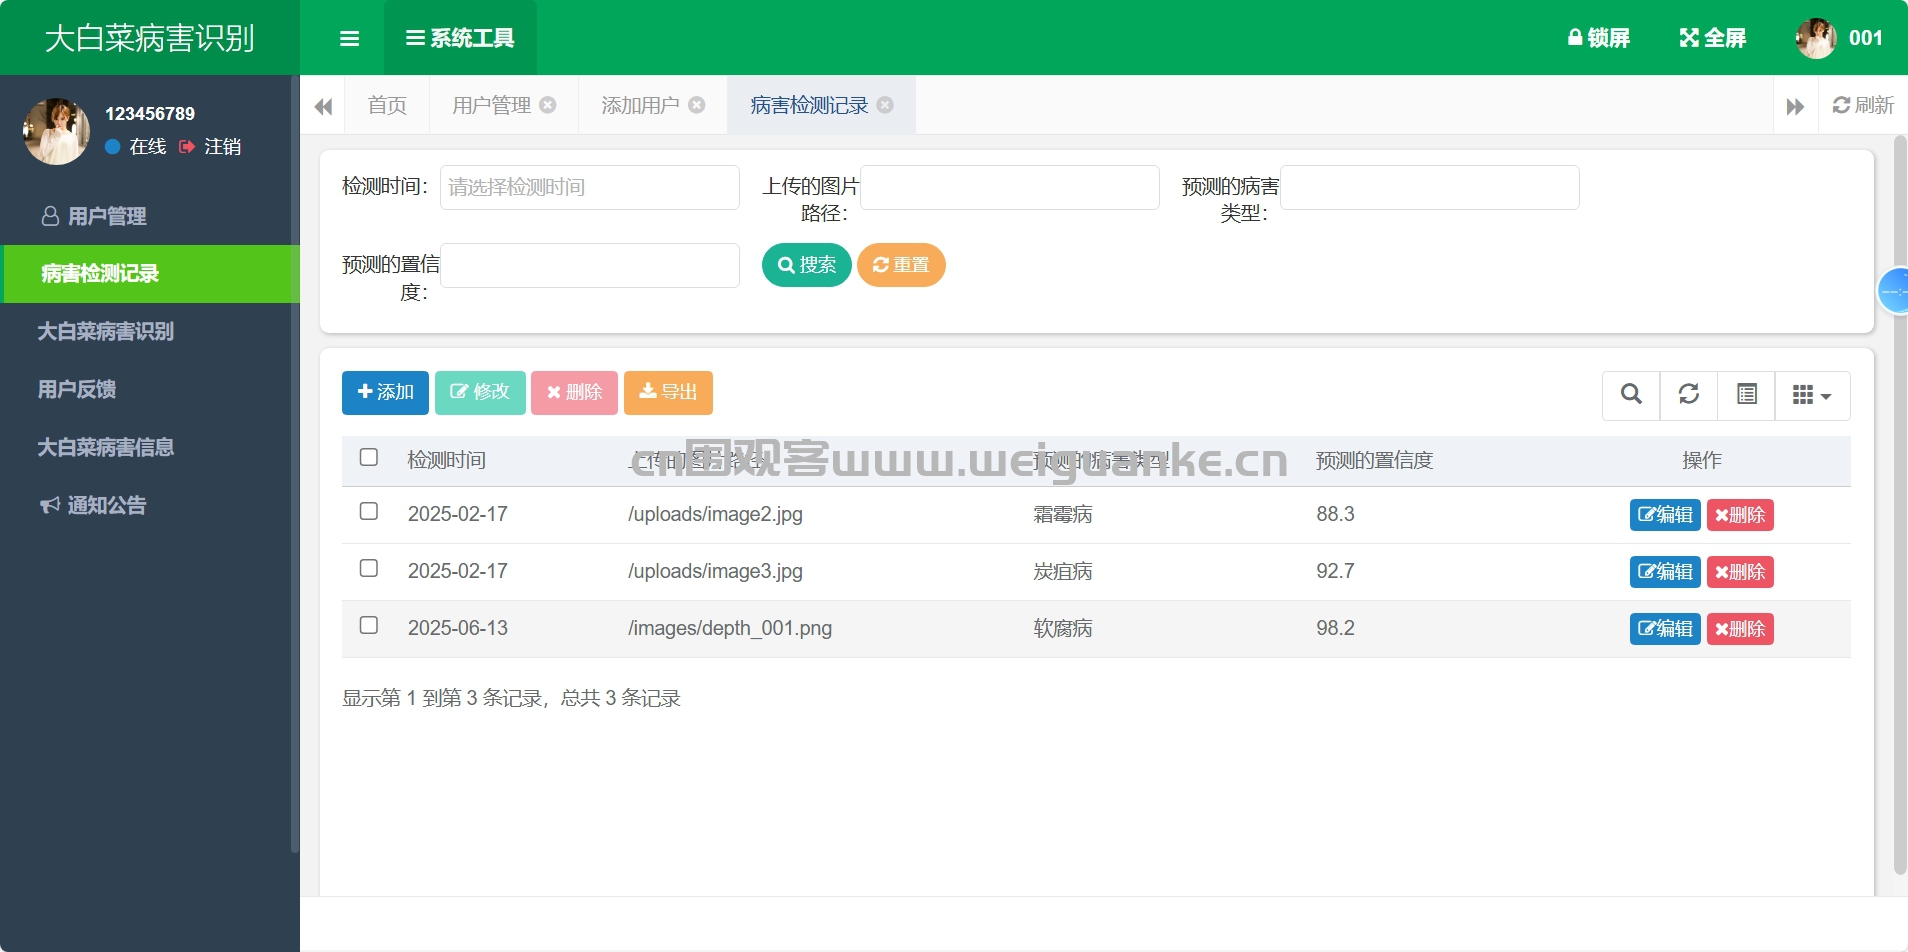This screenshot has height=952, width=1908.
Task: Check the row for /images/depth_001.png
Action: point(369,625)
